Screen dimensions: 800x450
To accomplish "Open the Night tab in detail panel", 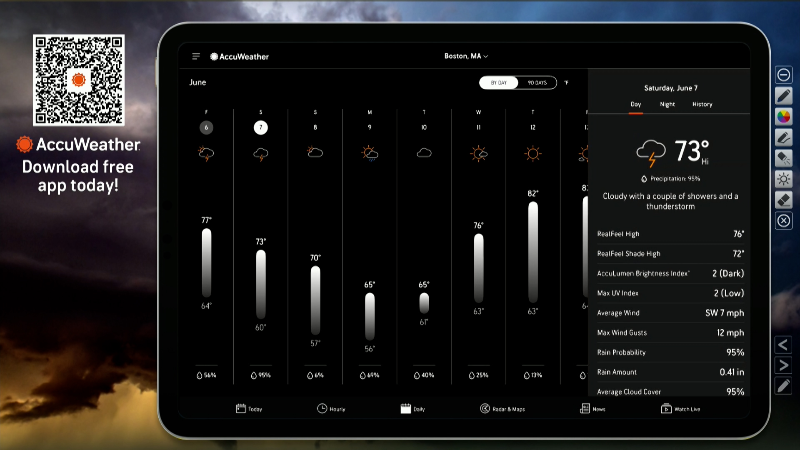I will [667, 104].
